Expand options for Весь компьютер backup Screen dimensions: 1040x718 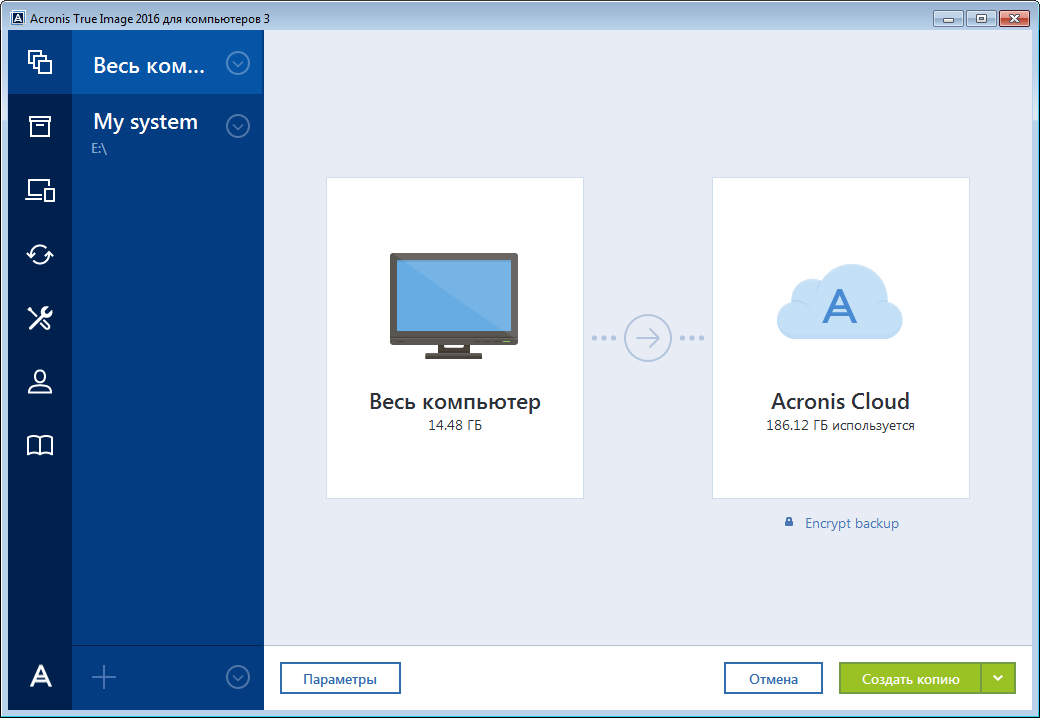pos(237,64)
